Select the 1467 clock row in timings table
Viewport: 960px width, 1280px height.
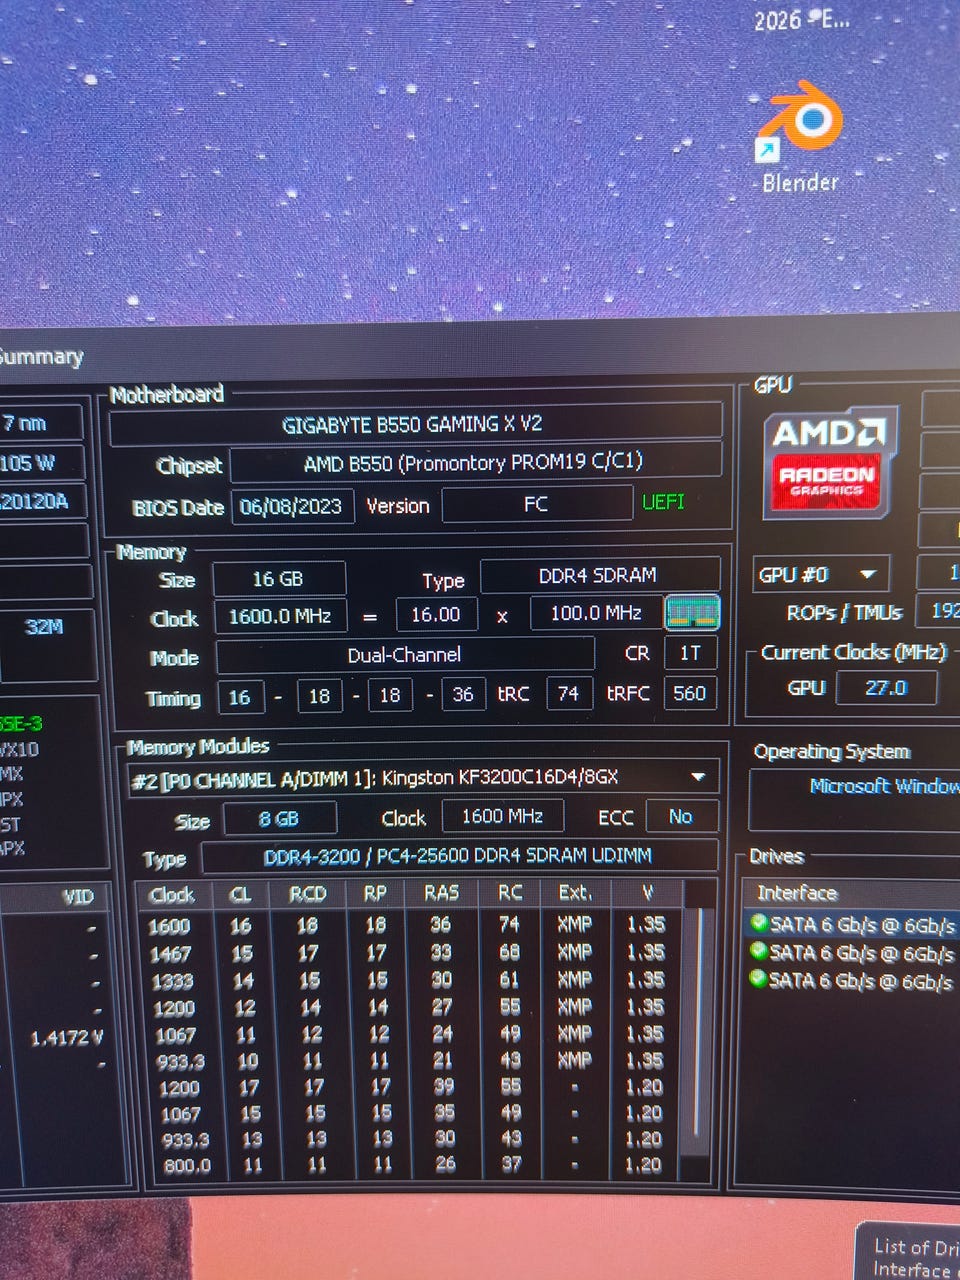(412, 953)
